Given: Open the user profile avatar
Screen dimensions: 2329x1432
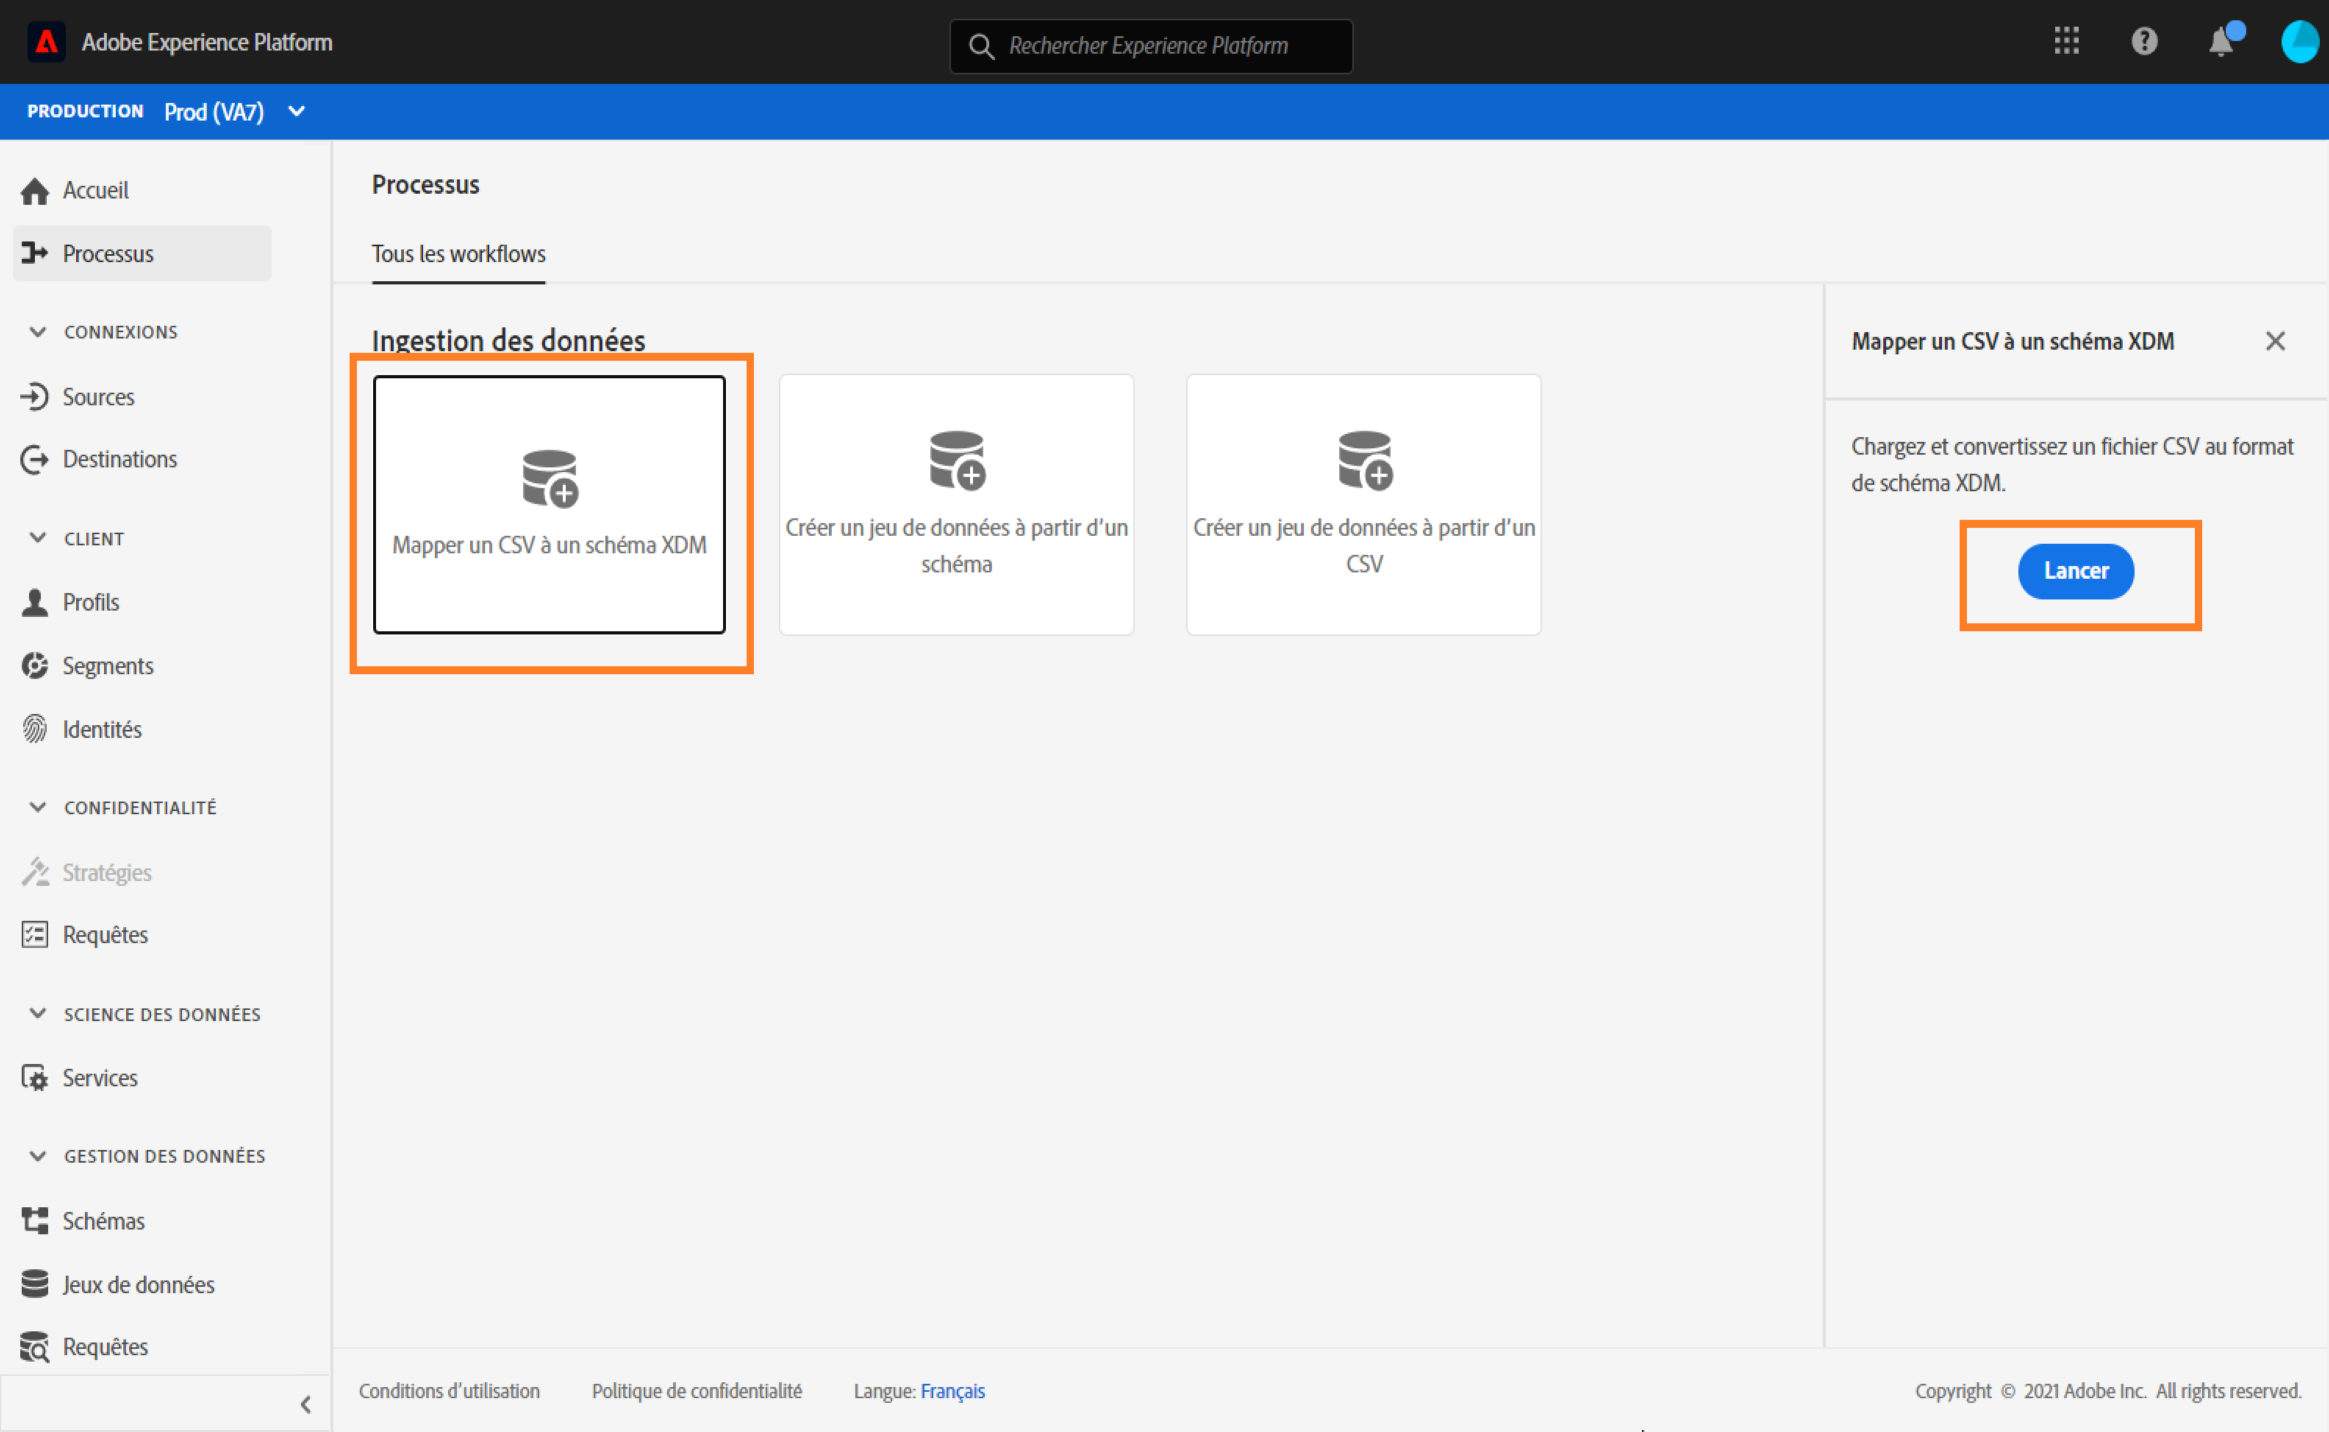Looking at the screenshot, I should pos(2299,43).
